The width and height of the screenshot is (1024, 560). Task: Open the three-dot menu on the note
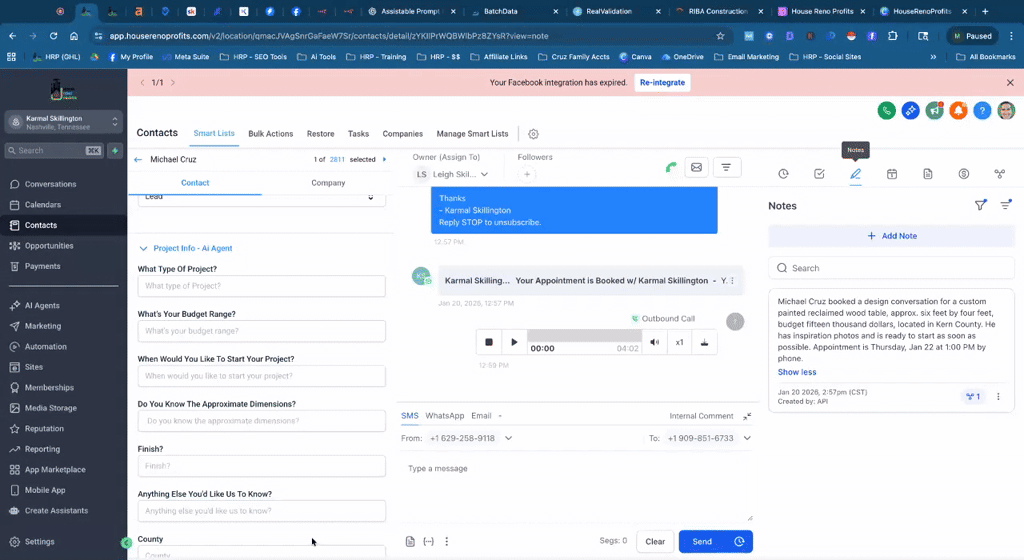(x=997, y=396)
